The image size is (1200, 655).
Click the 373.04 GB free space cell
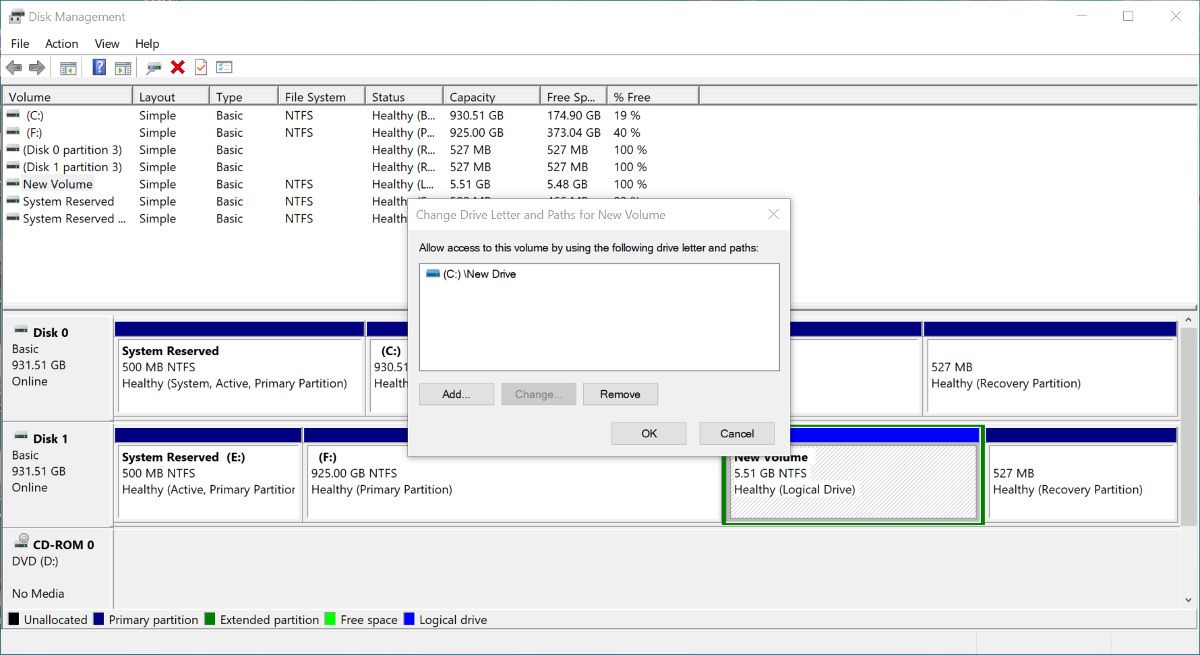pyautogui.click(x=574, y=133)
